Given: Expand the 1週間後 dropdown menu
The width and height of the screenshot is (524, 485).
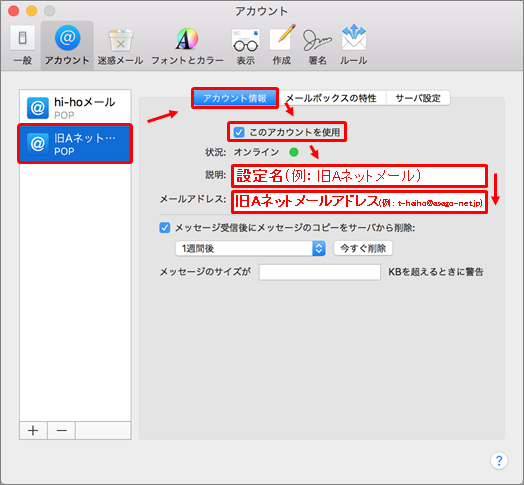Looking at the screenshot, I should point(251,248).
